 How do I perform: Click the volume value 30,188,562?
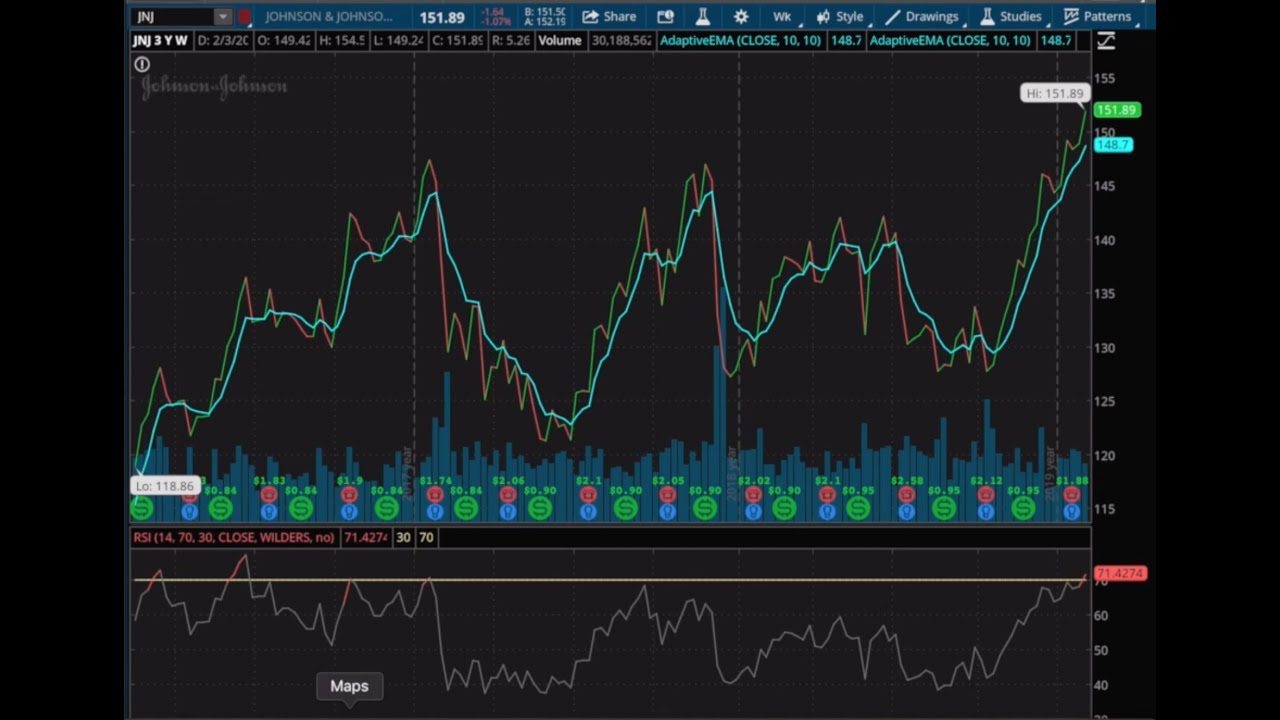tap(621, 41)
